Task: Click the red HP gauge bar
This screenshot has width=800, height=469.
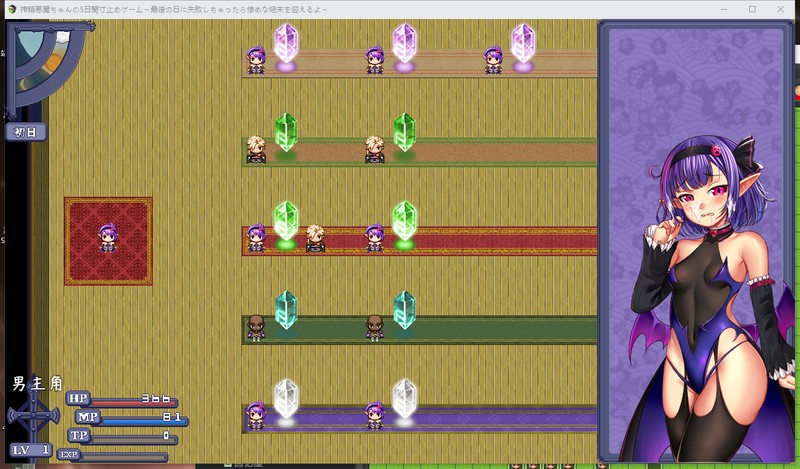Action: (135, 401)
